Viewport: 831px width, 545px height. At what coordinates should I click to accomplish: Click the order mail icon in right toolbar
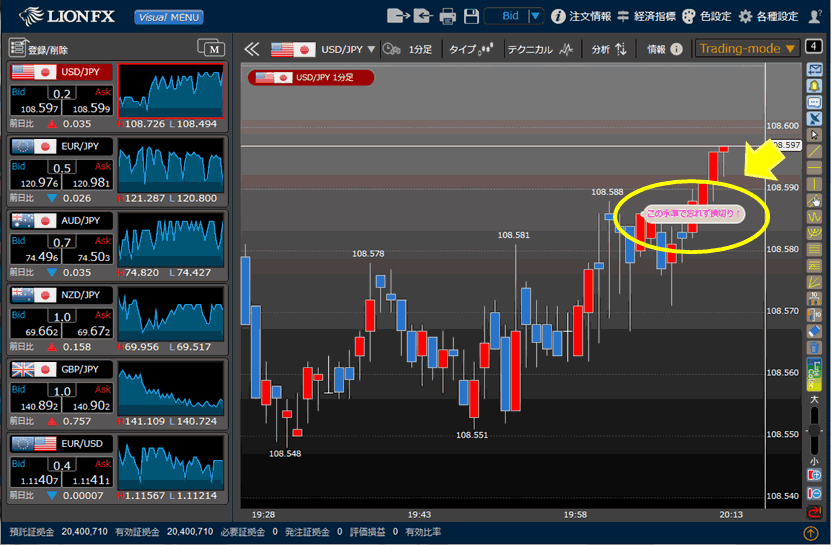pos(814,69)
